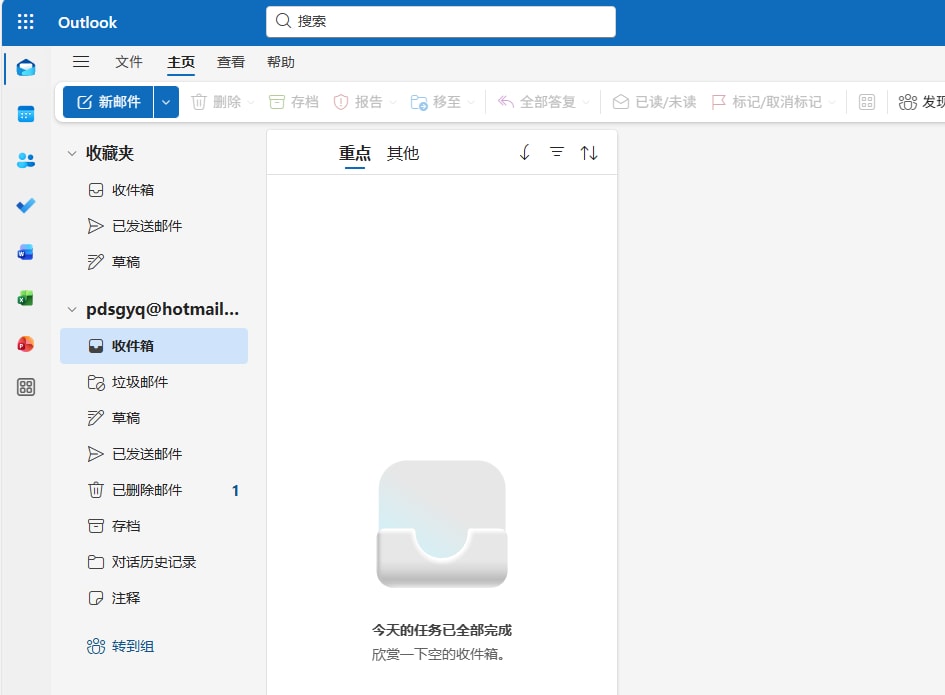Open the app launcher waffle icon
945x695 pixels.
pos(26,22)
